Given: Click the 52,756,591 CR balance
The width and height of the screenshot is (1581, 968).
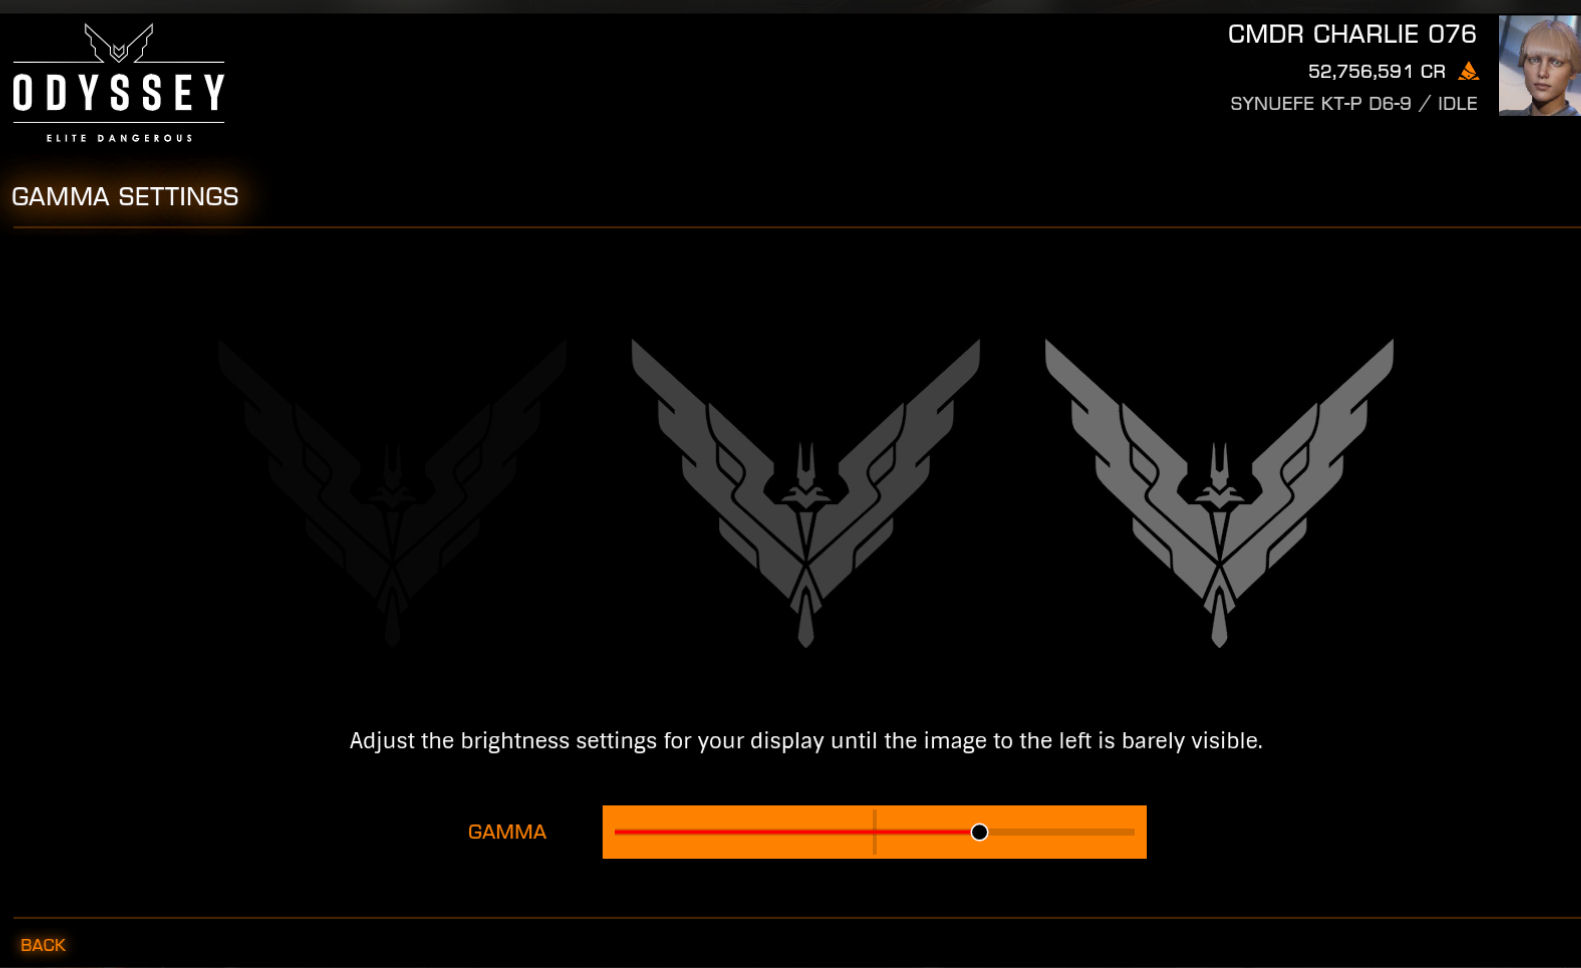Looking at the screenshot, I should 1377,71.
